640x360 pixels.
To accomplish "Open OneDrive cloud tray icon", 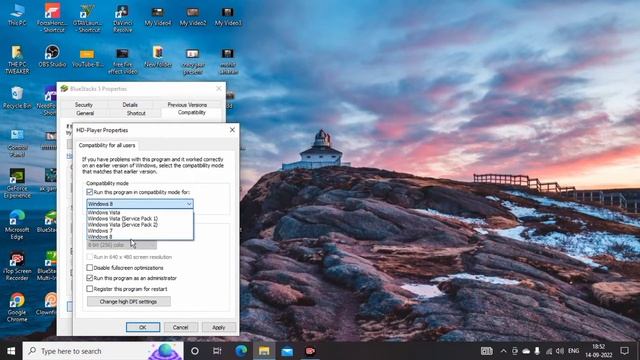I will 526,351.
